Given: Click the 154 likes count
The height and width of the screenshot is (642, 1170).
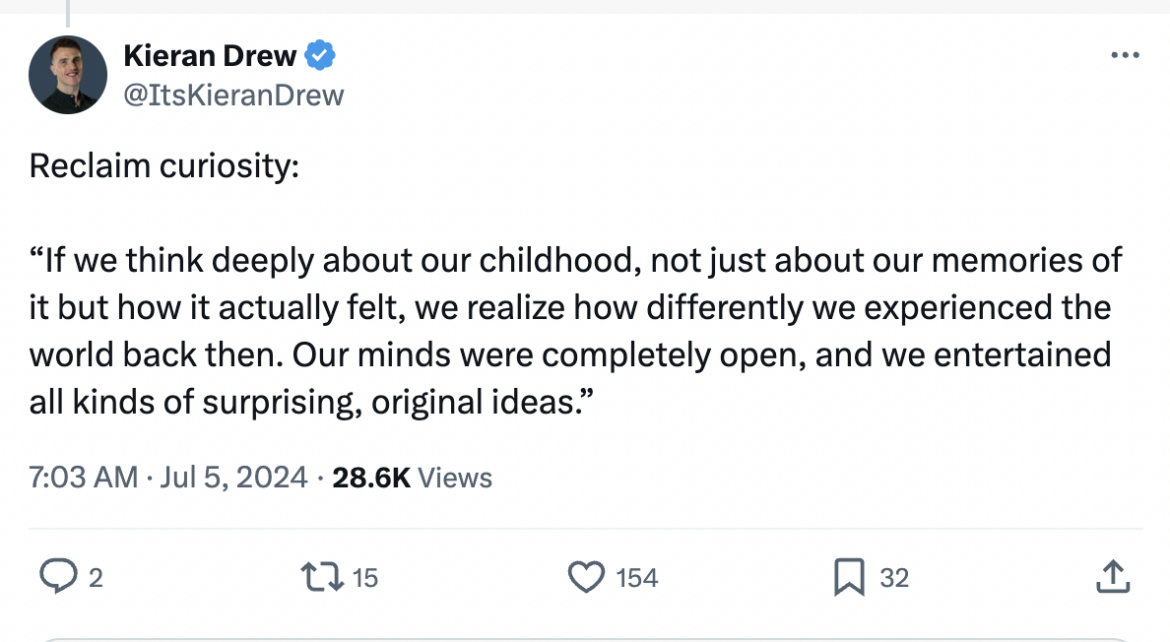Looking at the screenshot, I should [x=637, y=577].
